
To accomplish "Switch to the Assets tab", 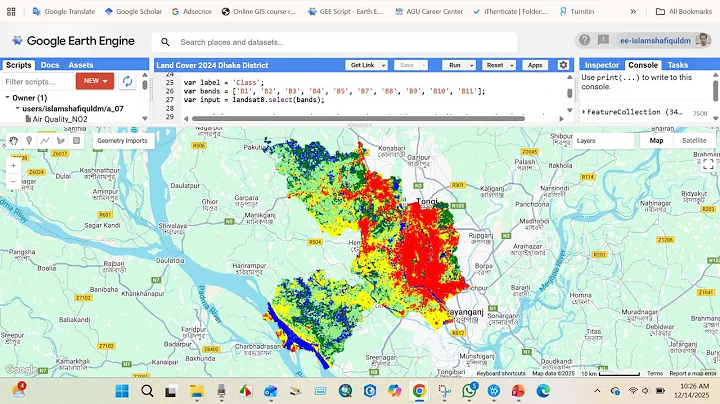I will point(81,65).
